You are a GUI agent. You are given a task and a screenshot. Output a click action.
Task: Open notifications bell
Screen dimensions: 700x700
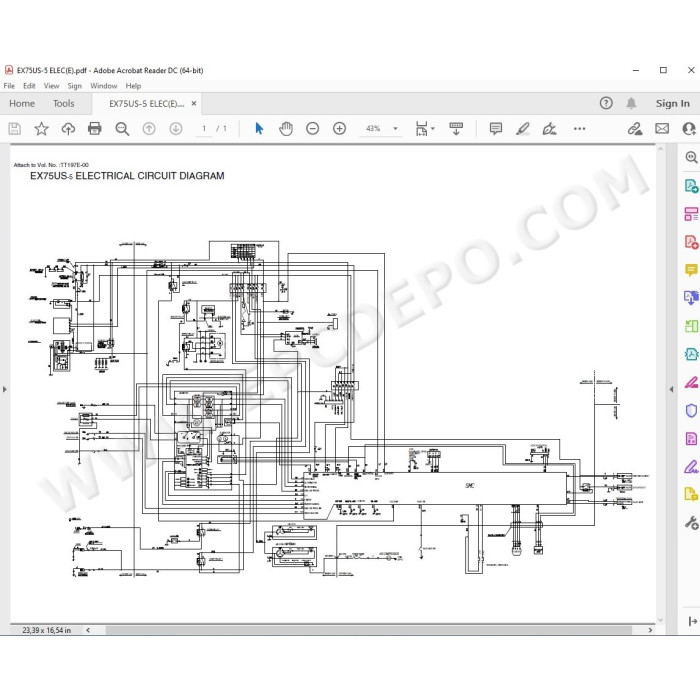point(631,103)
